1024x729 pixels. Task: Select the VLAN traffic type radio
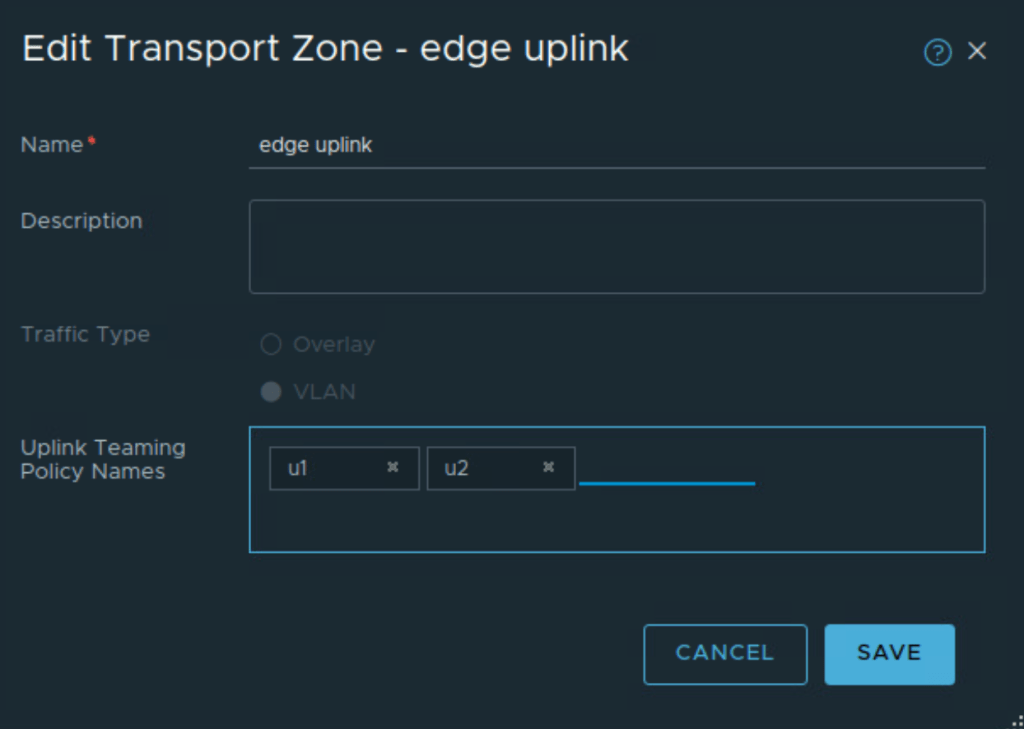click(x=271, y=392)
